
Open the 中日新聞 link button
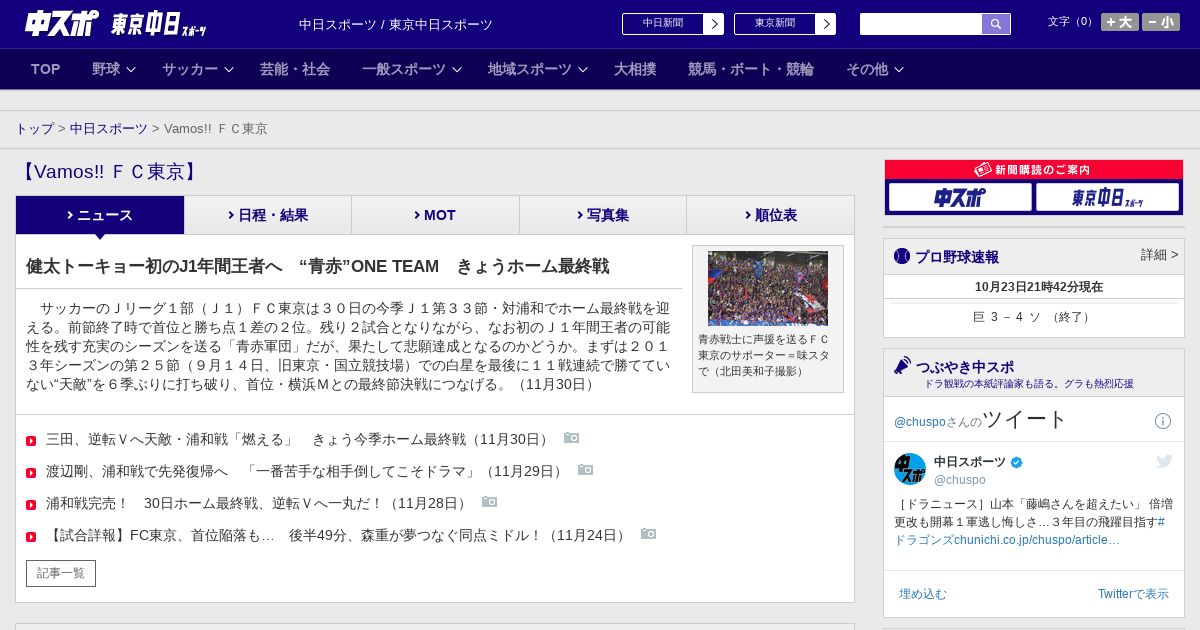point(663,24)
